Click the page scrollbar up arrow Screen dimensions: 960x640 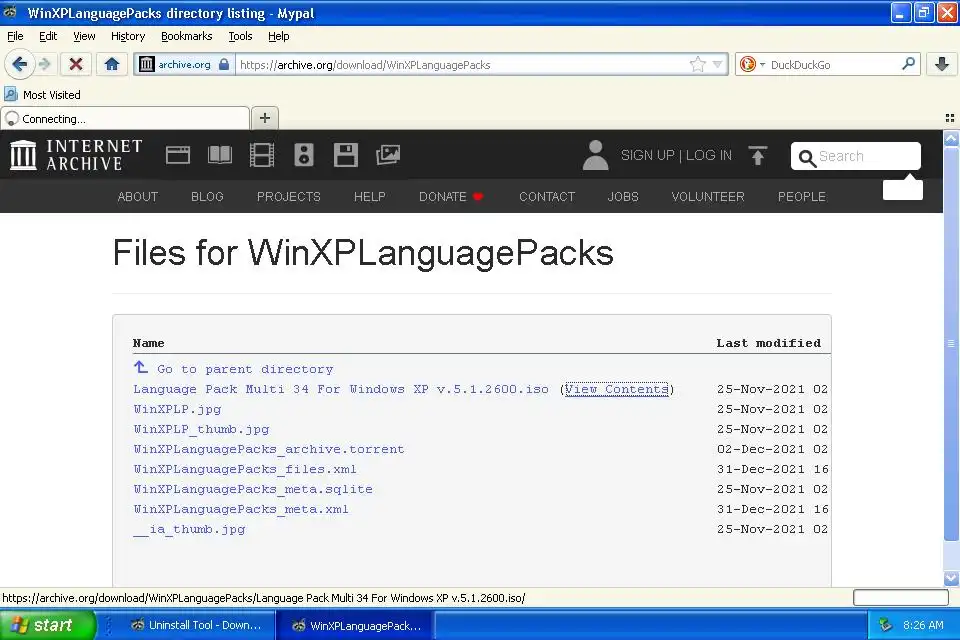(951, 138)
